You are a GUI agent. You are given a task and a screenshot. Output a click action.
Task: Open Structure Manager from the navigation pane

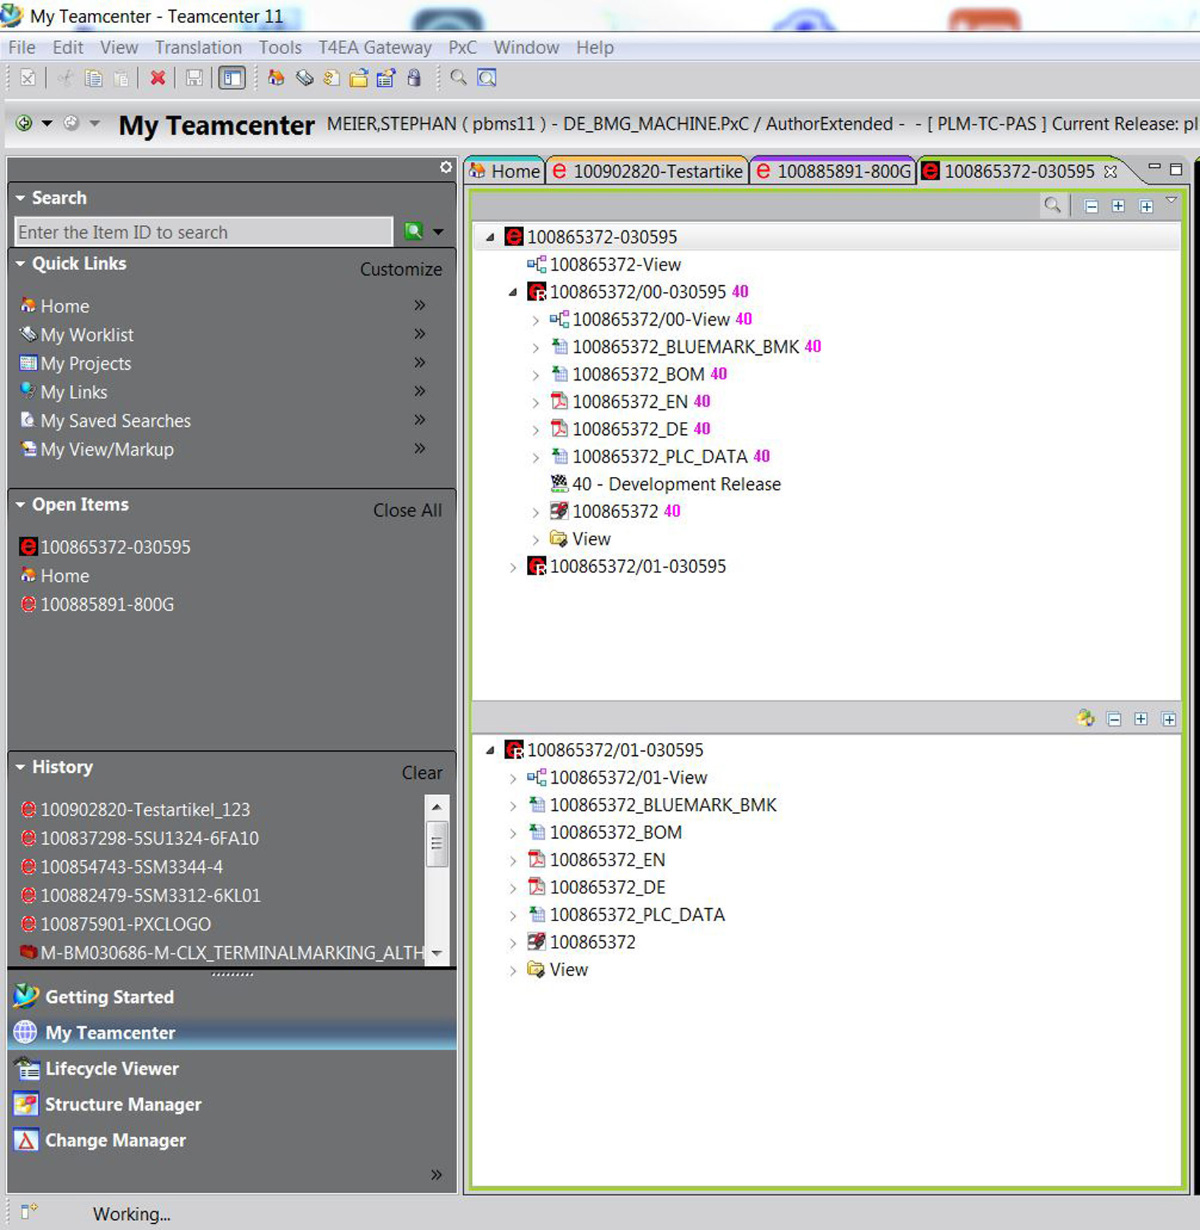click(x=122, y=1104)
